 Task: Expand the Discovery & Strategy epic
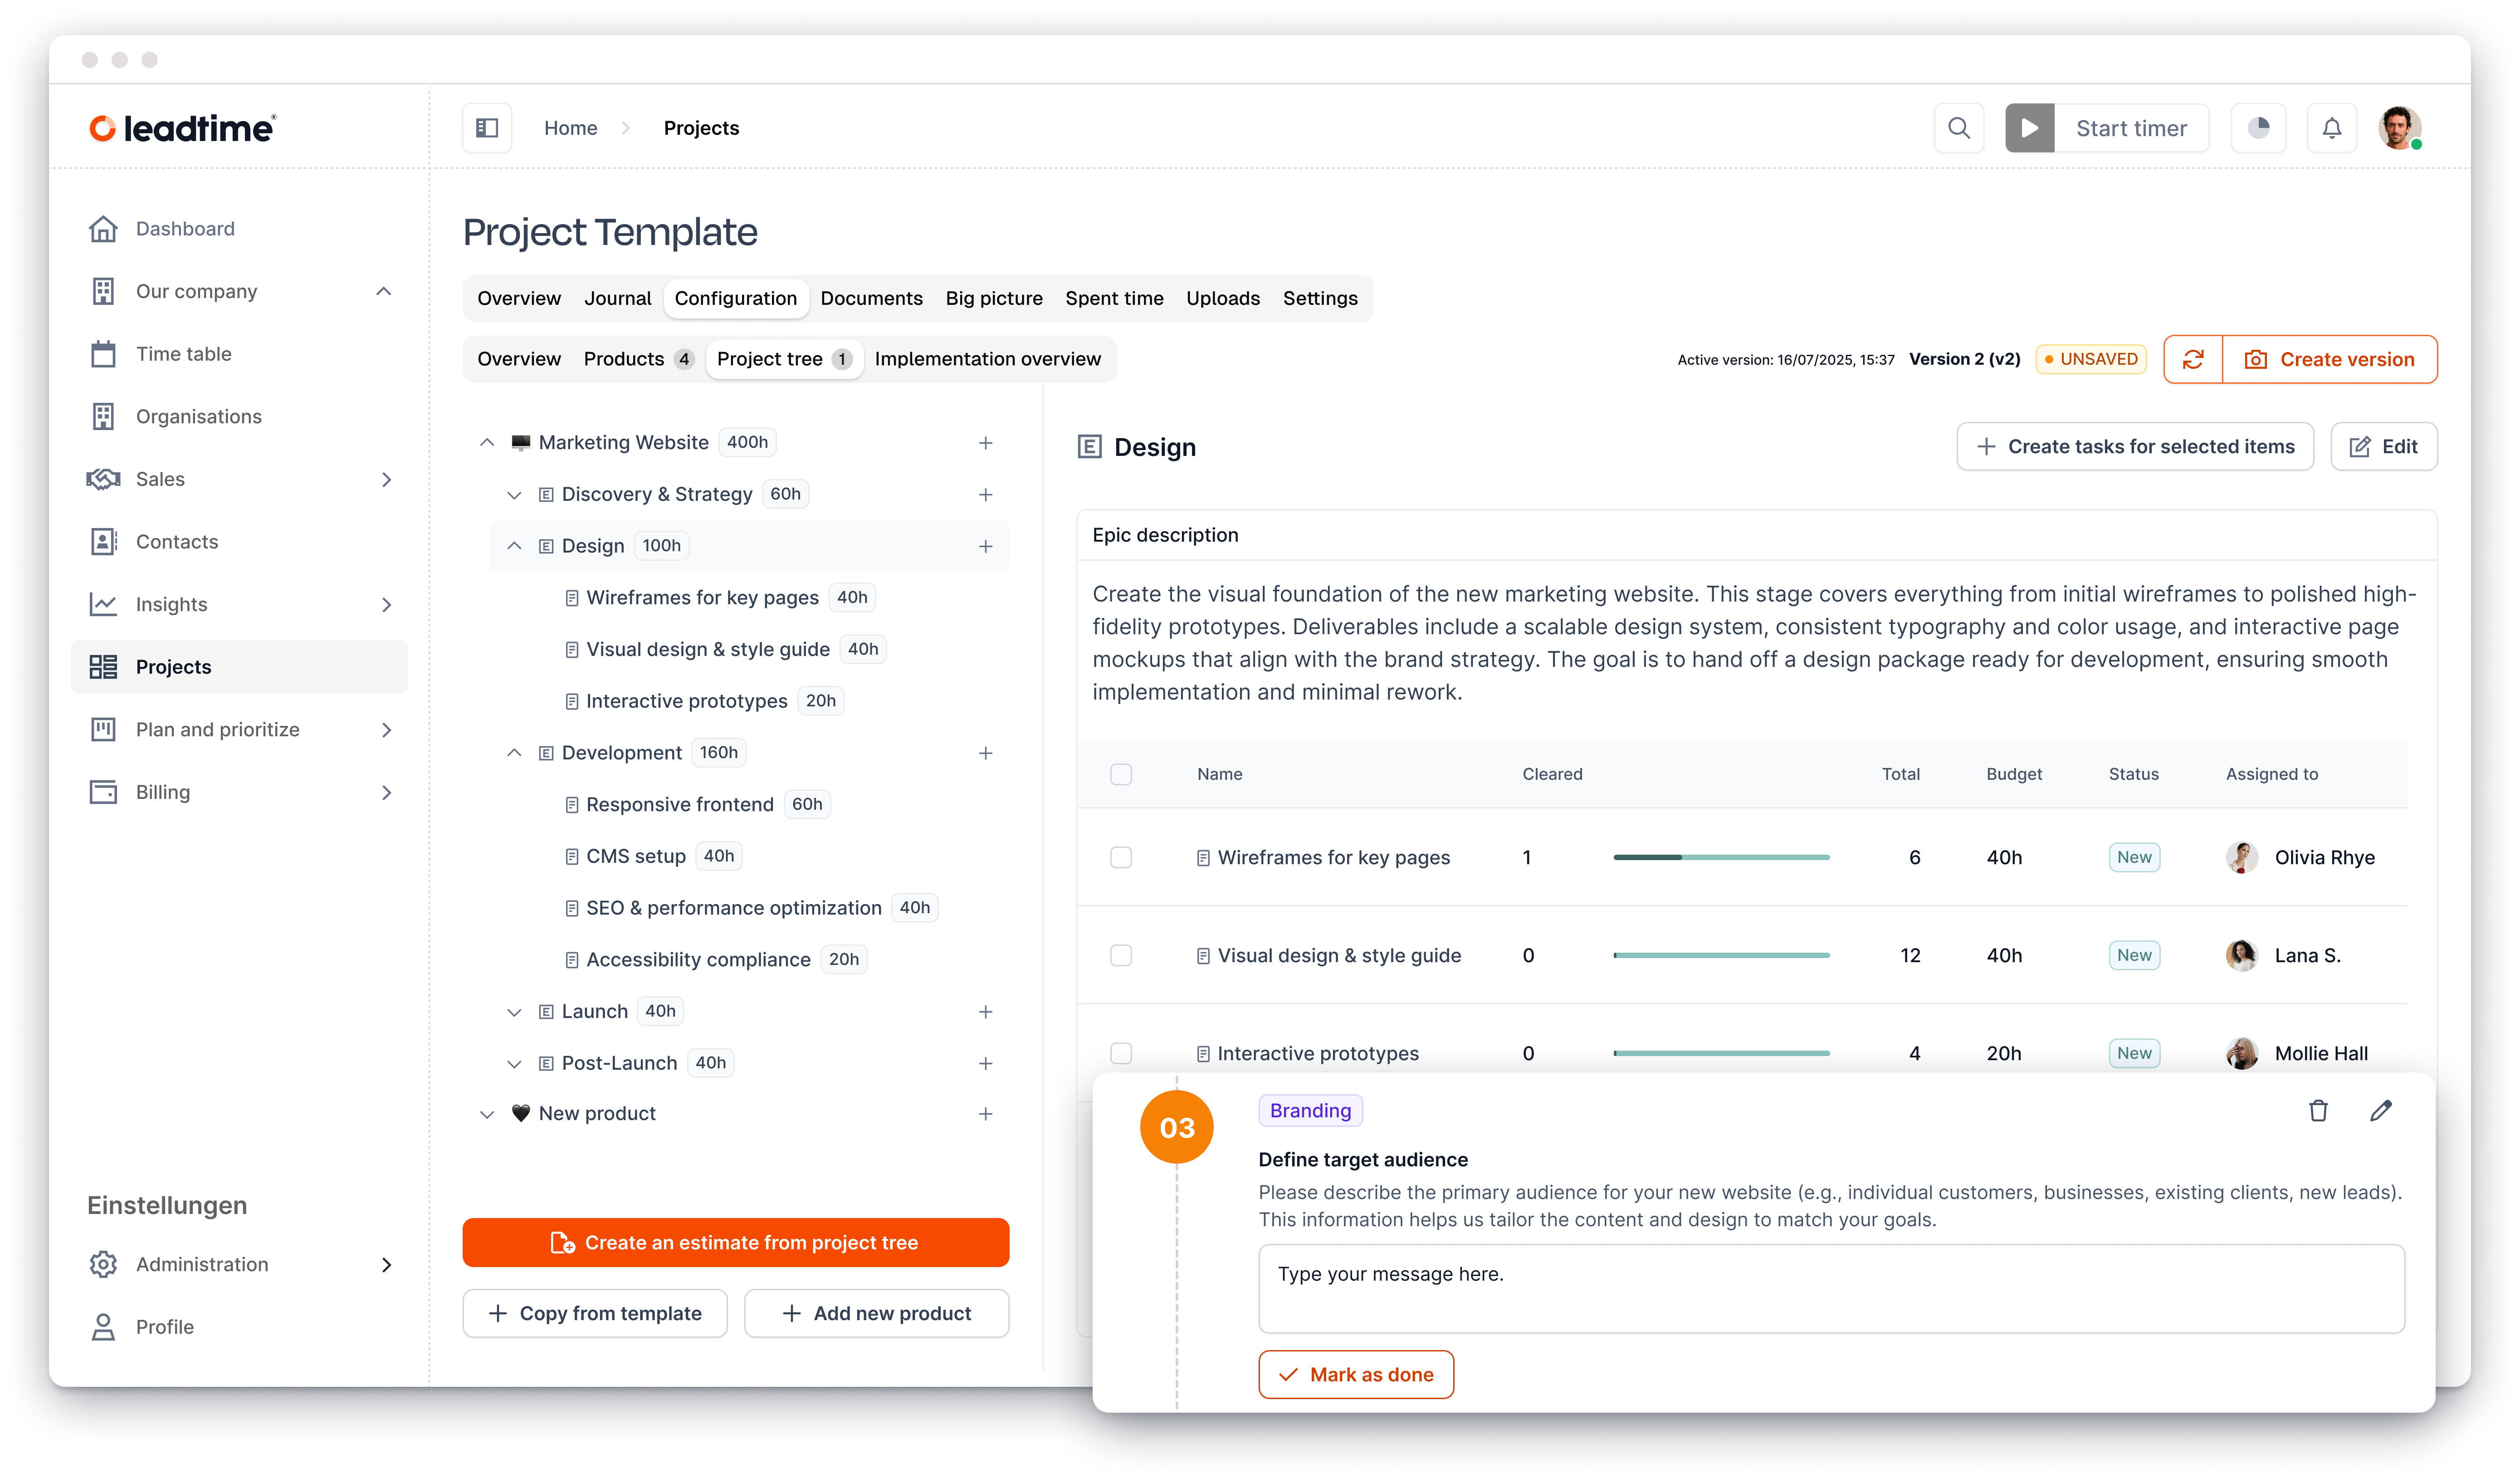point(514,494)
